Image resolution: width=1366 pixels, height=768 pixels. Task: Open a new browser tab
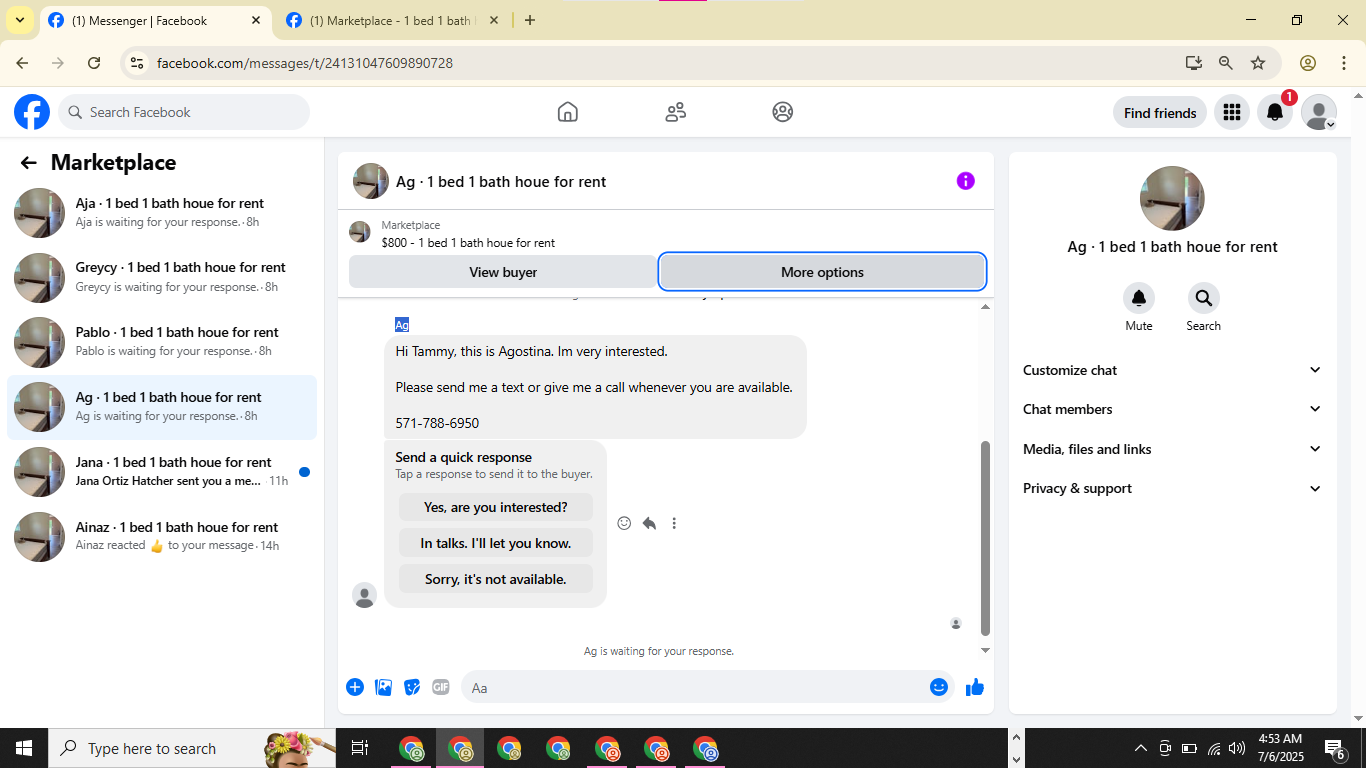coord(530,20)
